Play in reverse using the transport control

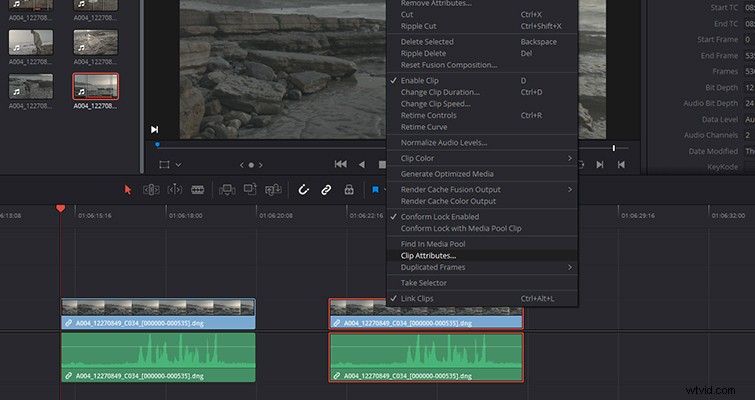click(362, 165)
